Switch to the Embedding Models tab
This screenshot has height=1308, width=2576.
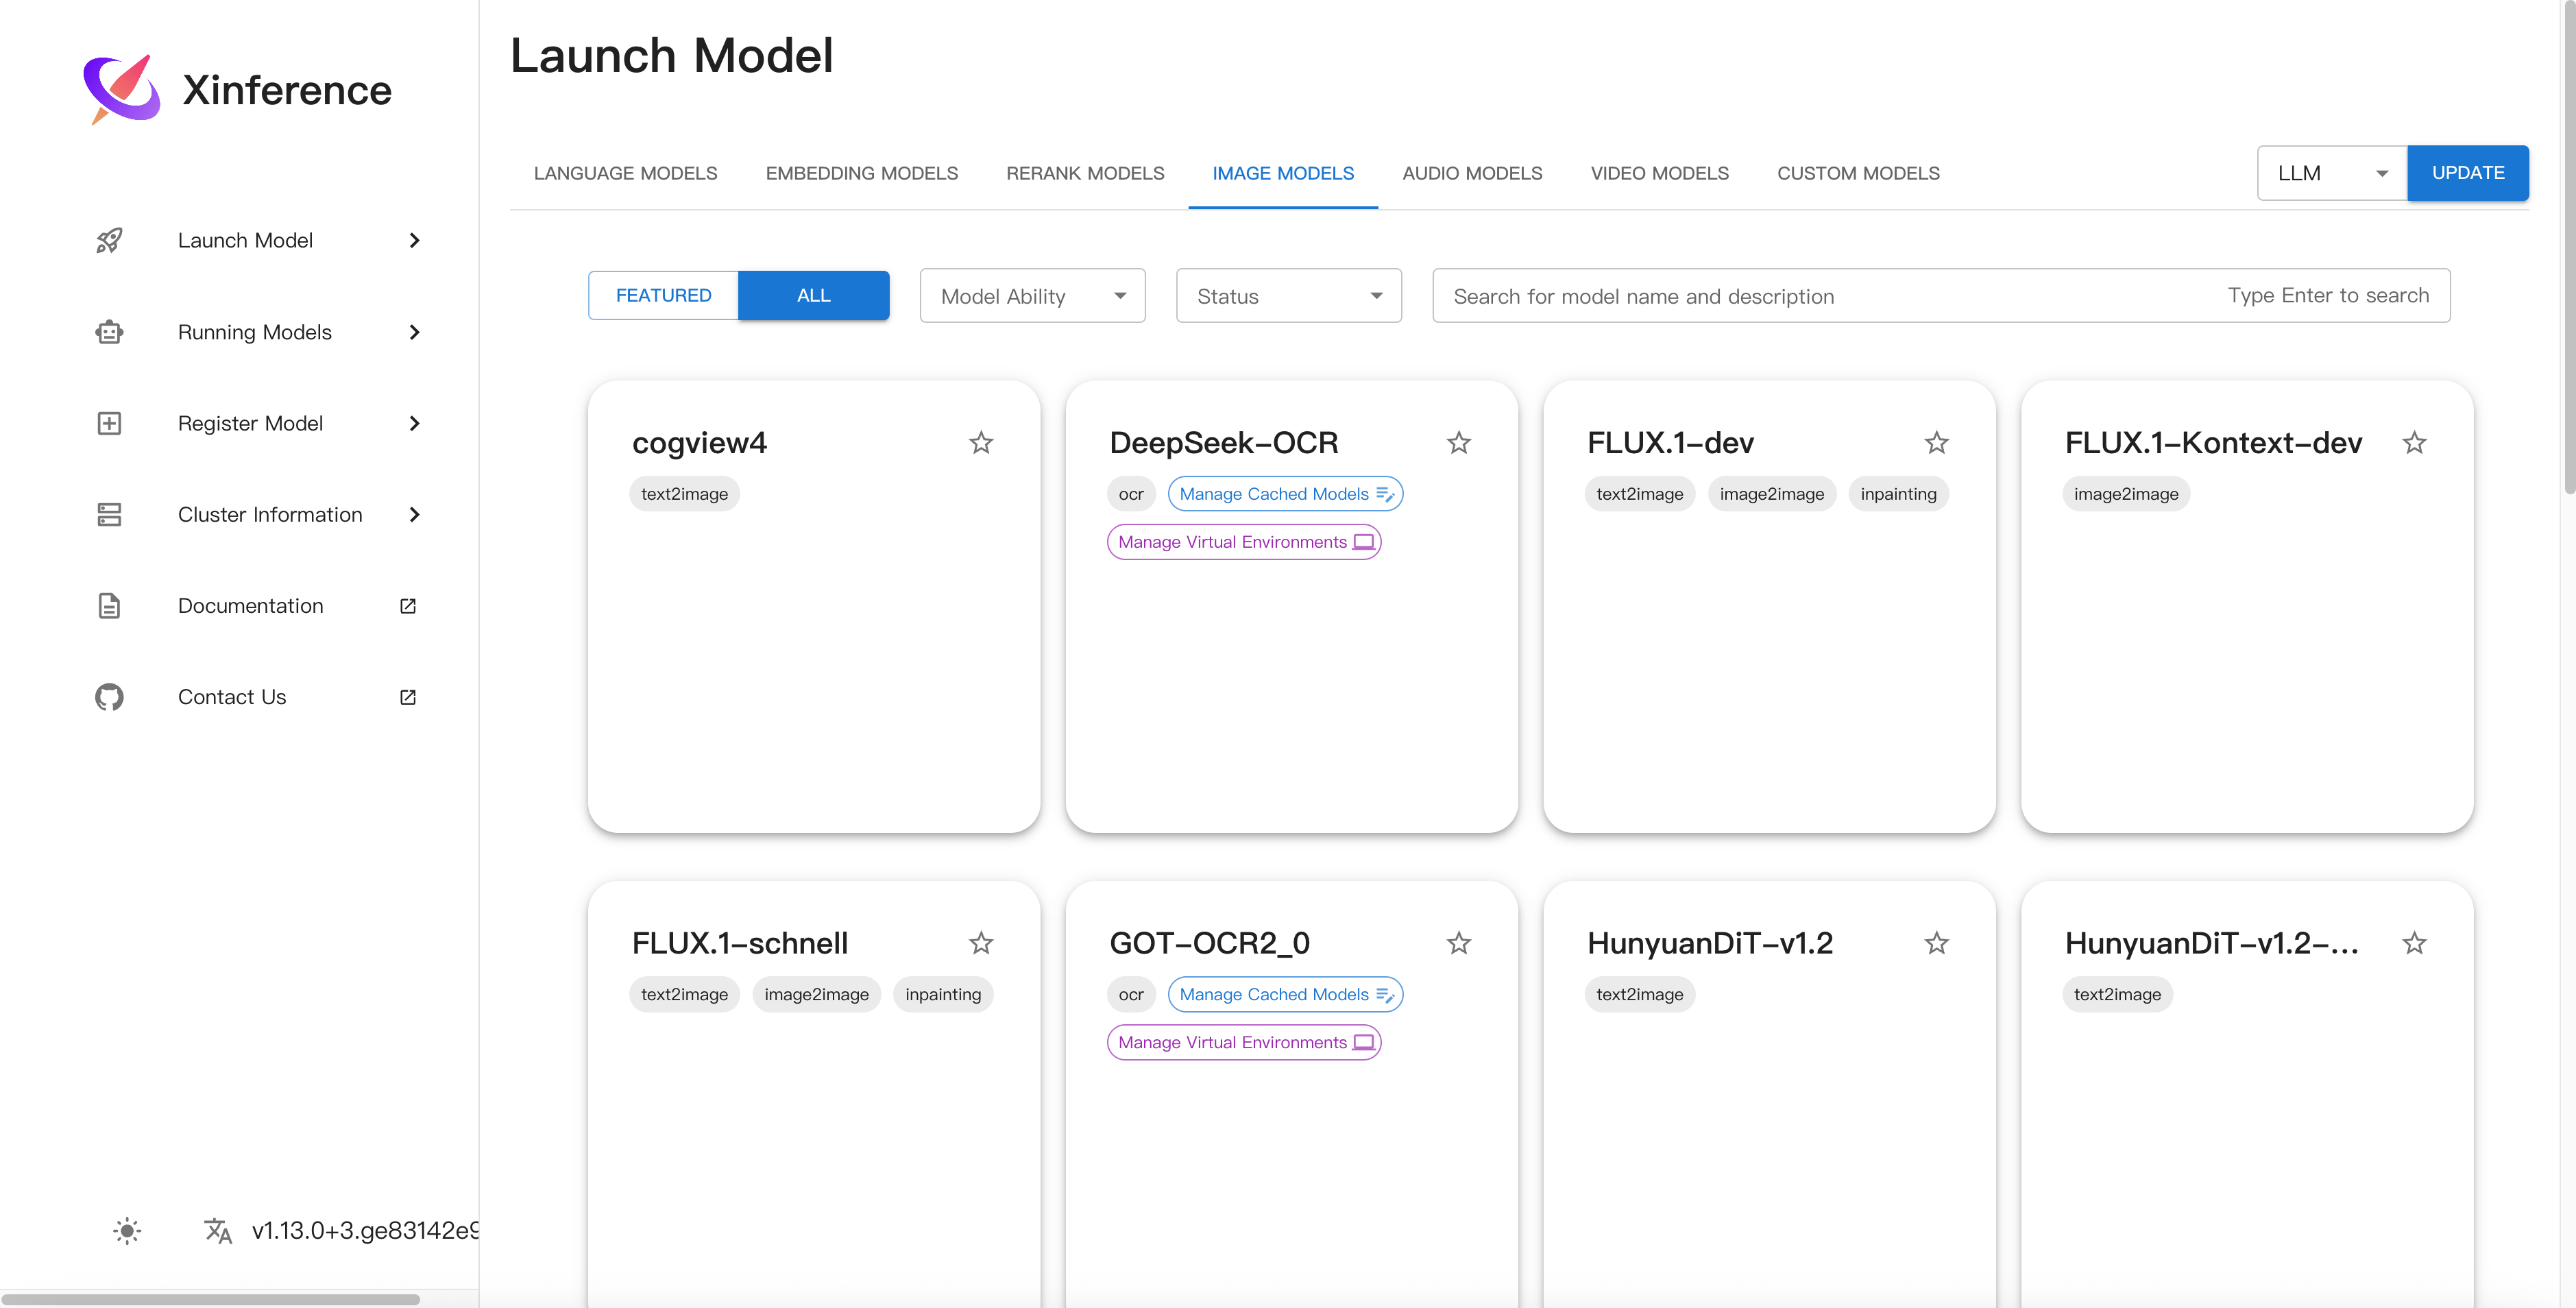pos(862,173)
